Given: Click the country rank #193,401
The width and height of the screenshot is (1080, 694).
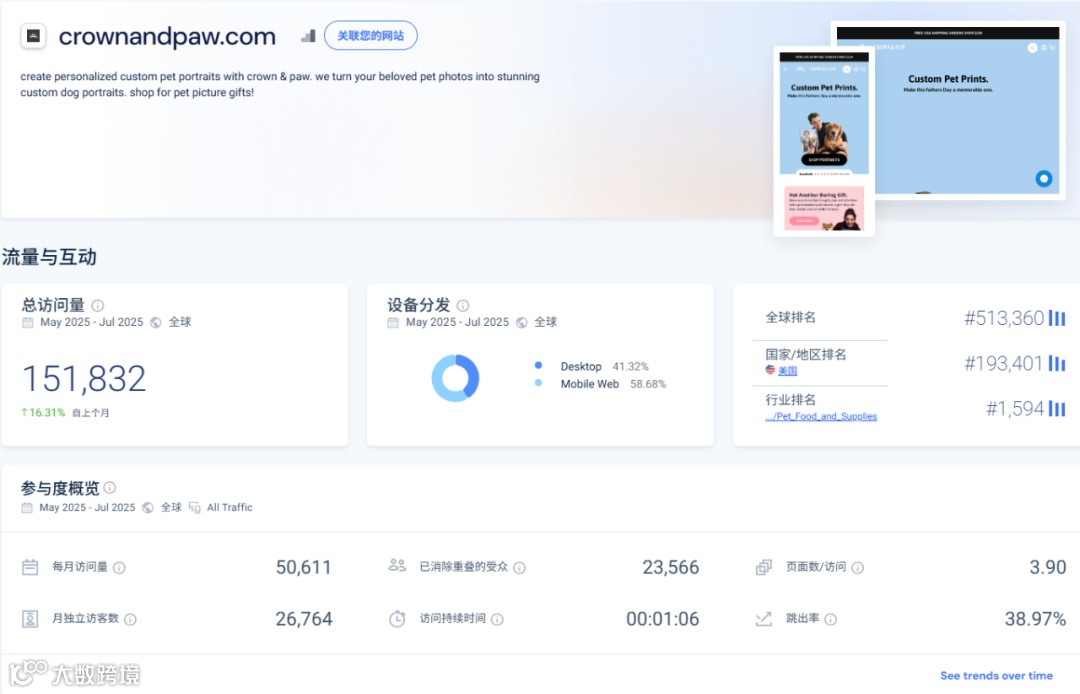Looking at the screenshot, I should click(x=1004, y=364).
